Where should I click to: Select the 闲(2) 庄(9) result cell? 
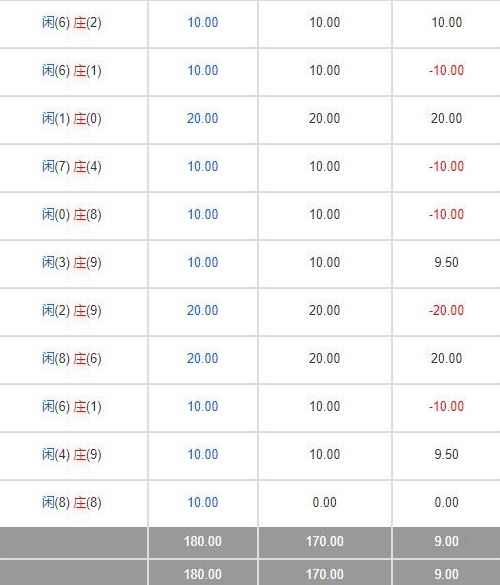point(72,310)
